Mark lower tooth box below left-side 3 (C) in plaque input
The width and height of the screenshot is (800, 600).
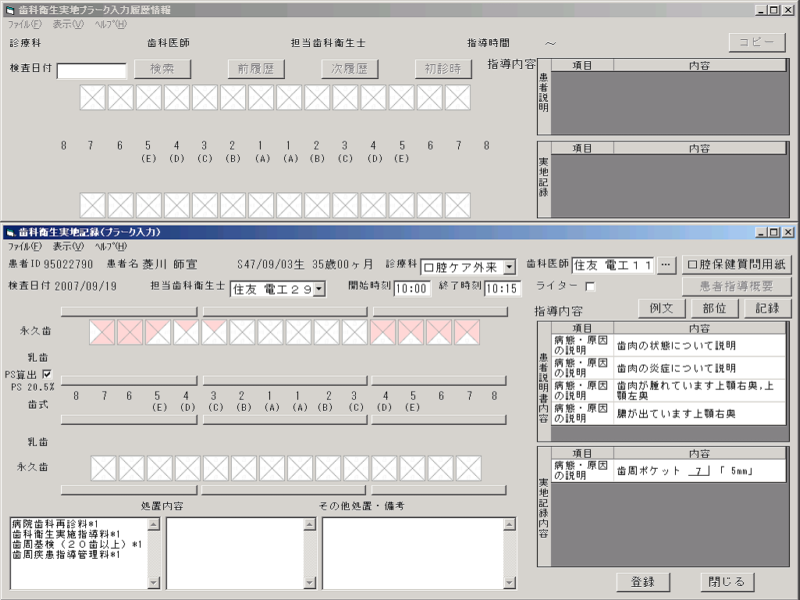pos(215,468)
